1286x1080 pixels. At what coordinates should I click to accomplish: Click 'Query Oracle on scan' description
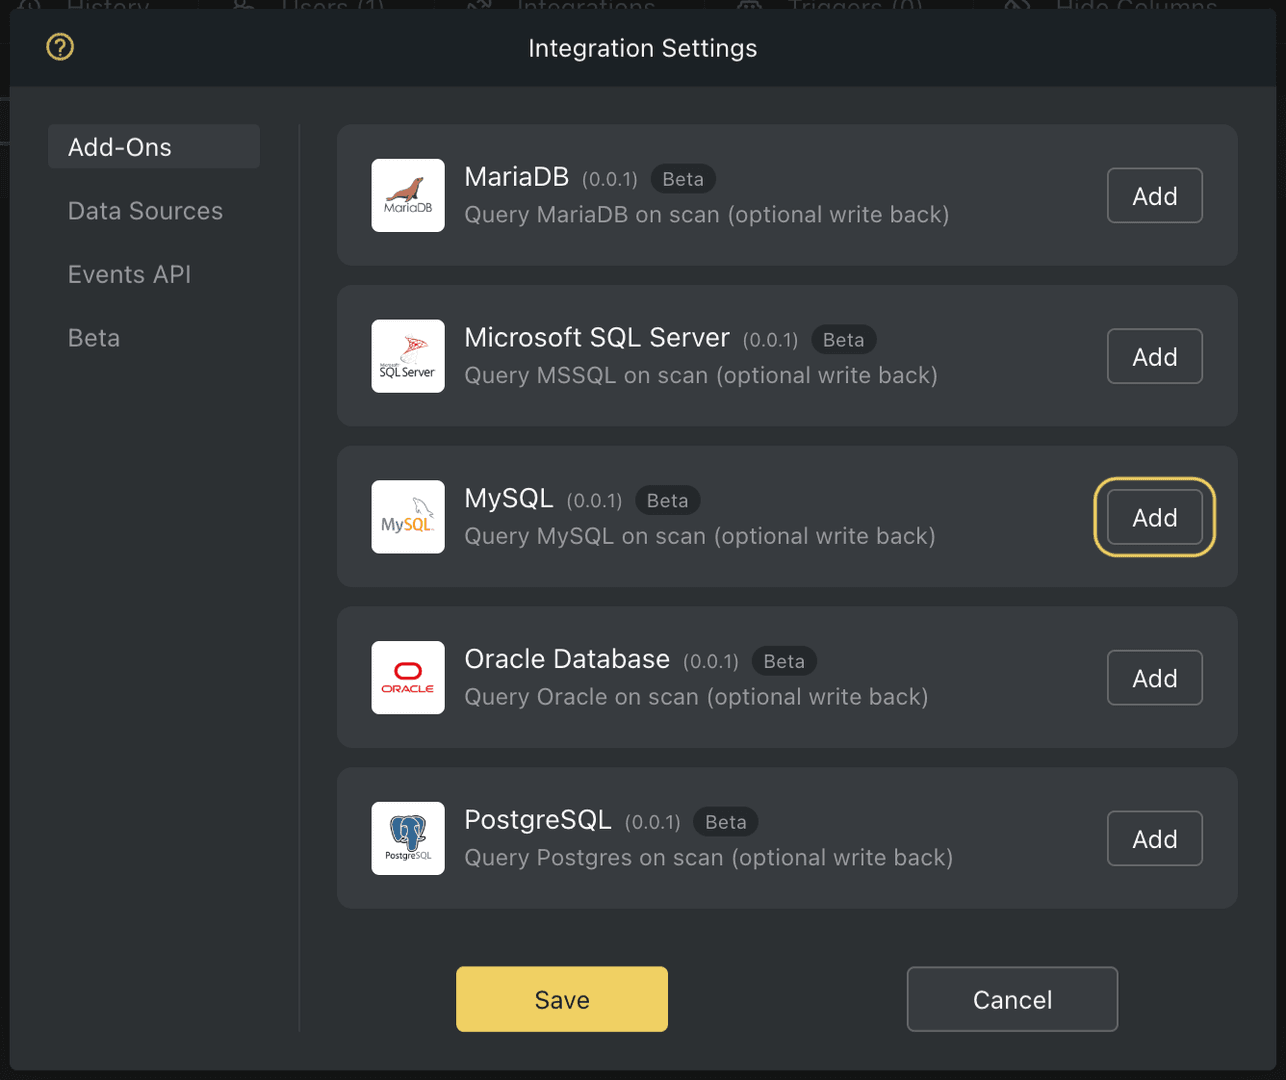point(696,697)
